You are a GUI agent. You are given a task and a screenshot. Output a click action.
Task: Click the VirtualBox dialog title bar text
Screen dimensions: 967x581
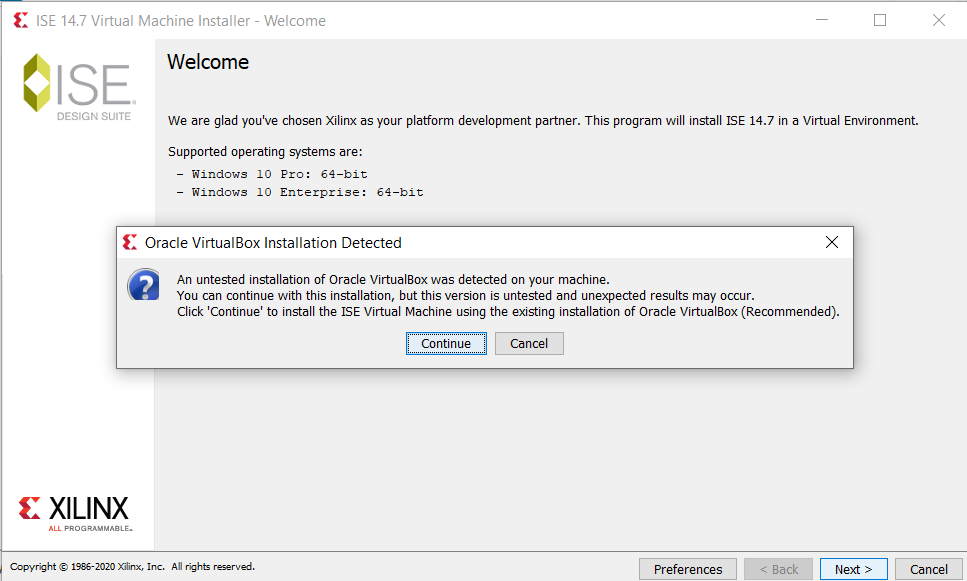273,243
